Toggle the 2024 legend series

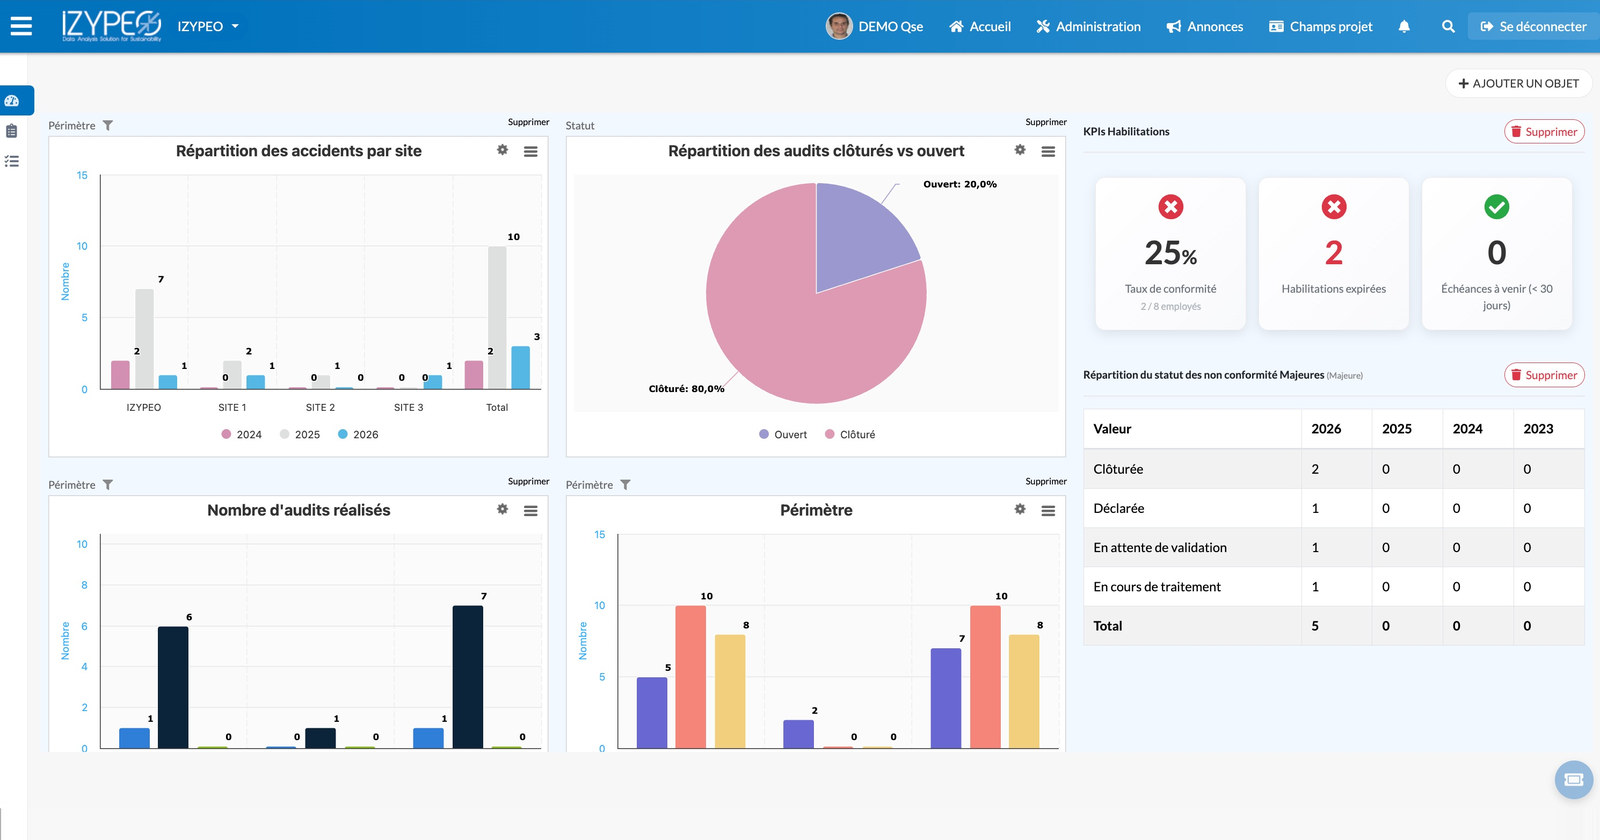point(241,434)
